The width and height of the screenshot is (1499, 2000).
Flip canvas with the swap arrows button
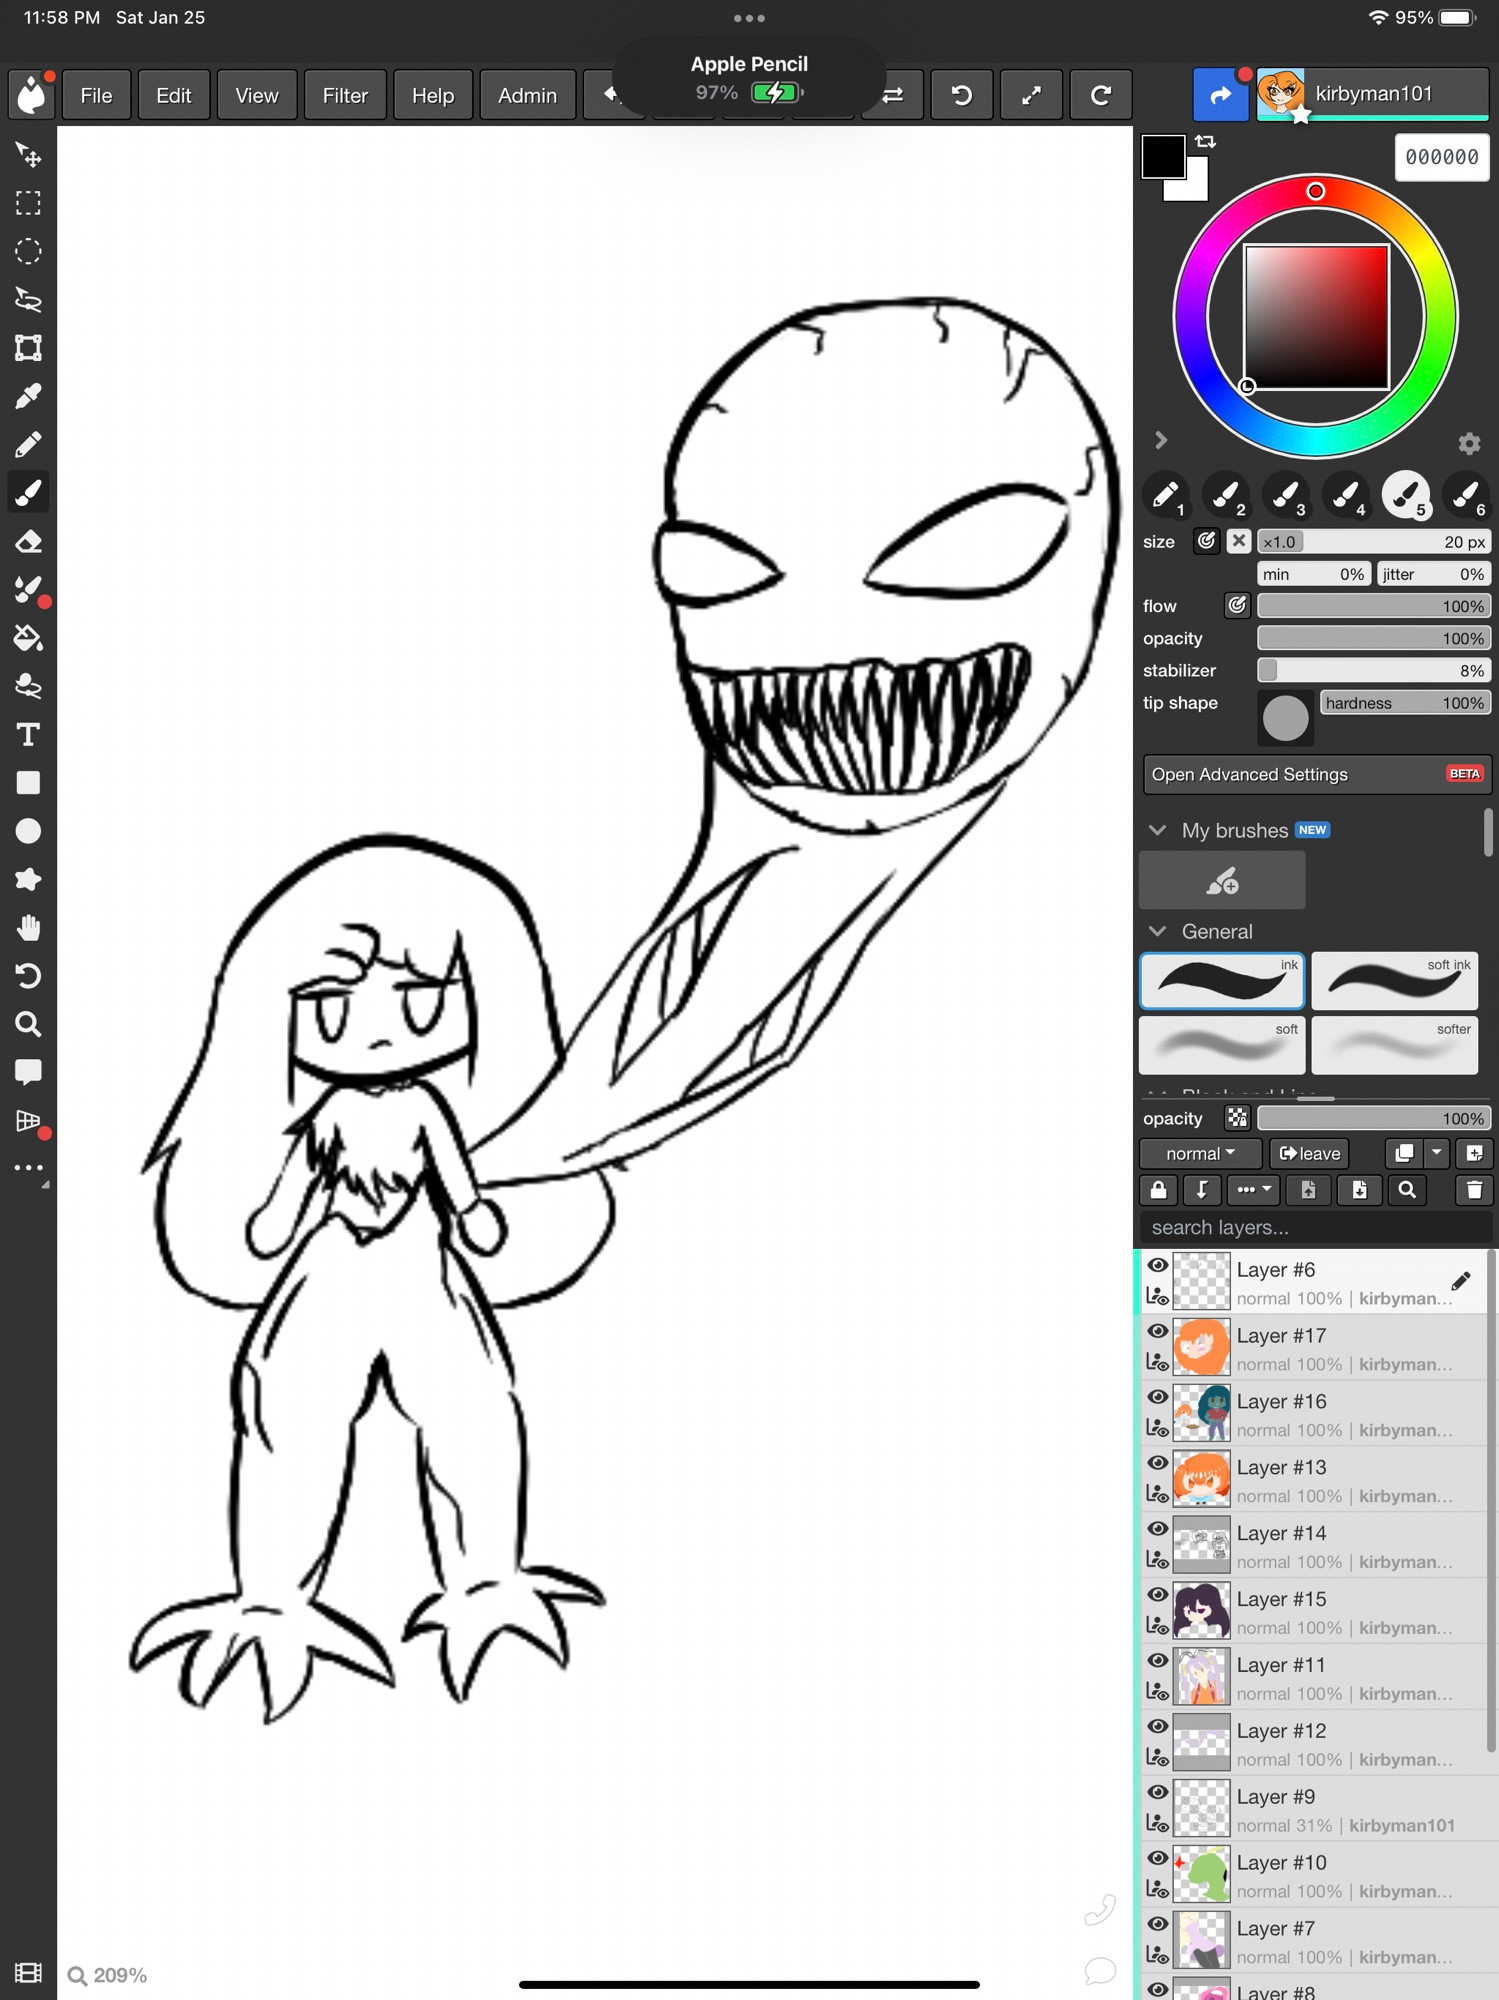tap(893, 95)
